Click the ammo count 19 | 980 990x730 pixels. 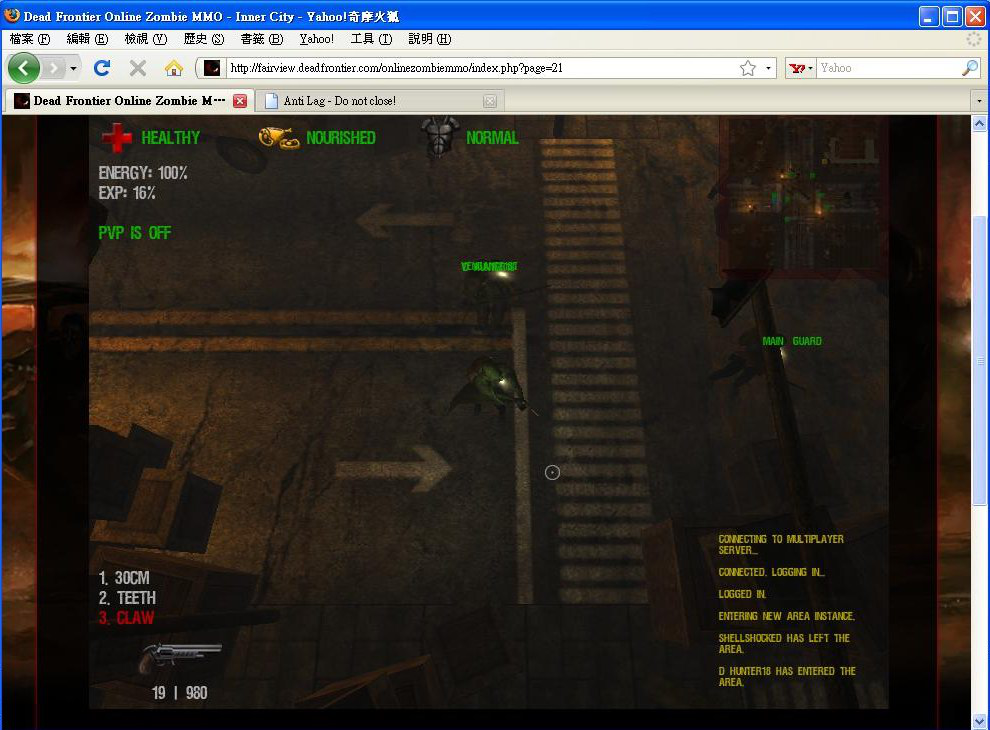point(179,693)
